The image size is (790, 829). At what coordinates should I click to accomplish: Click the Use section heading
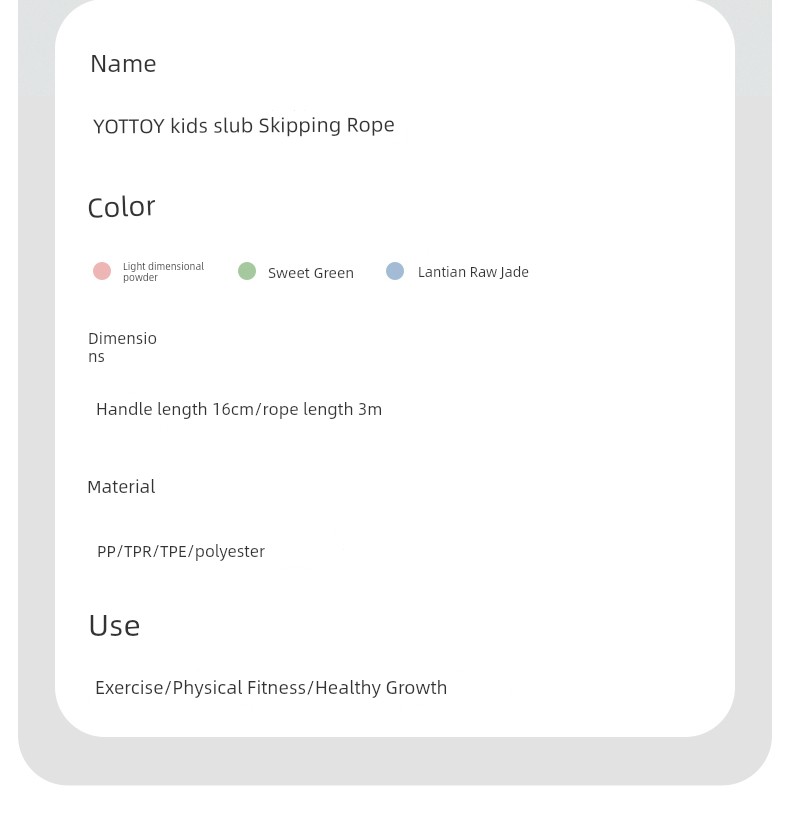coord(114,625)
